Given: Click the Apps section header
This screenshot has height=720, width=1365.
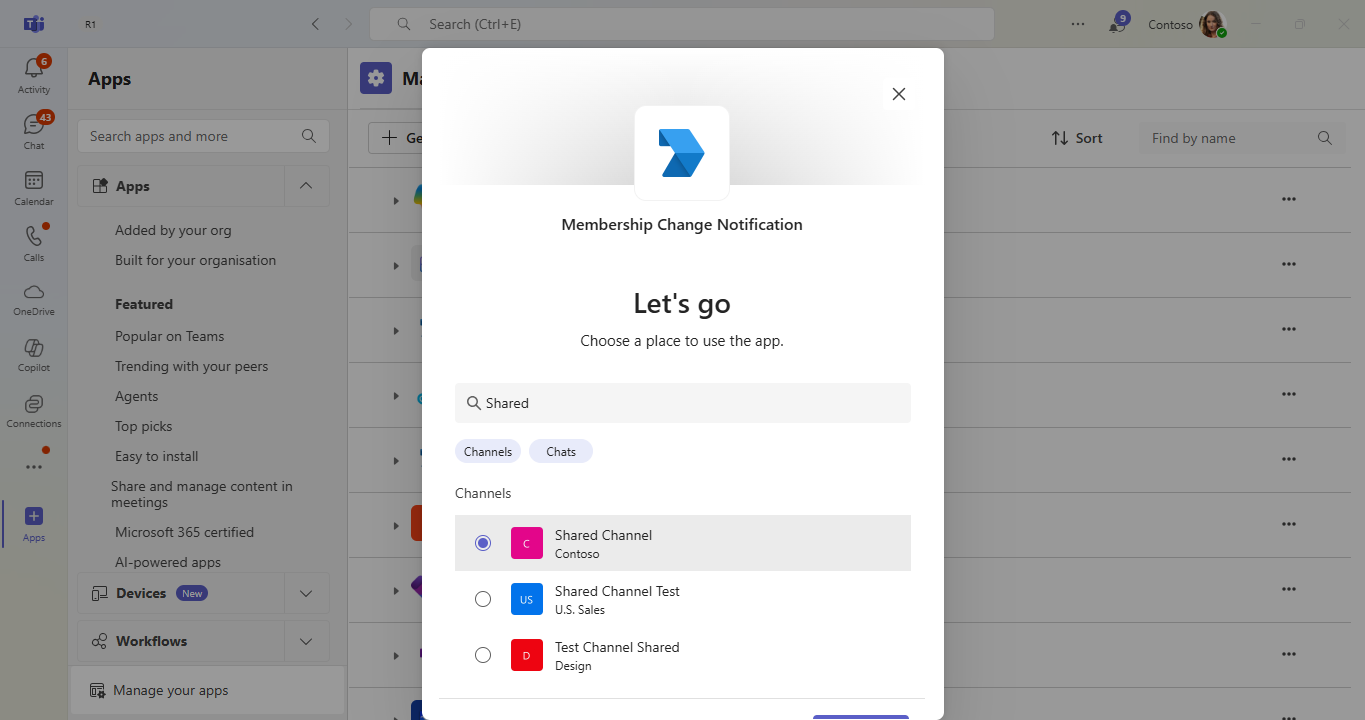Looking at the screenshot, I should [x=181, y=186].
